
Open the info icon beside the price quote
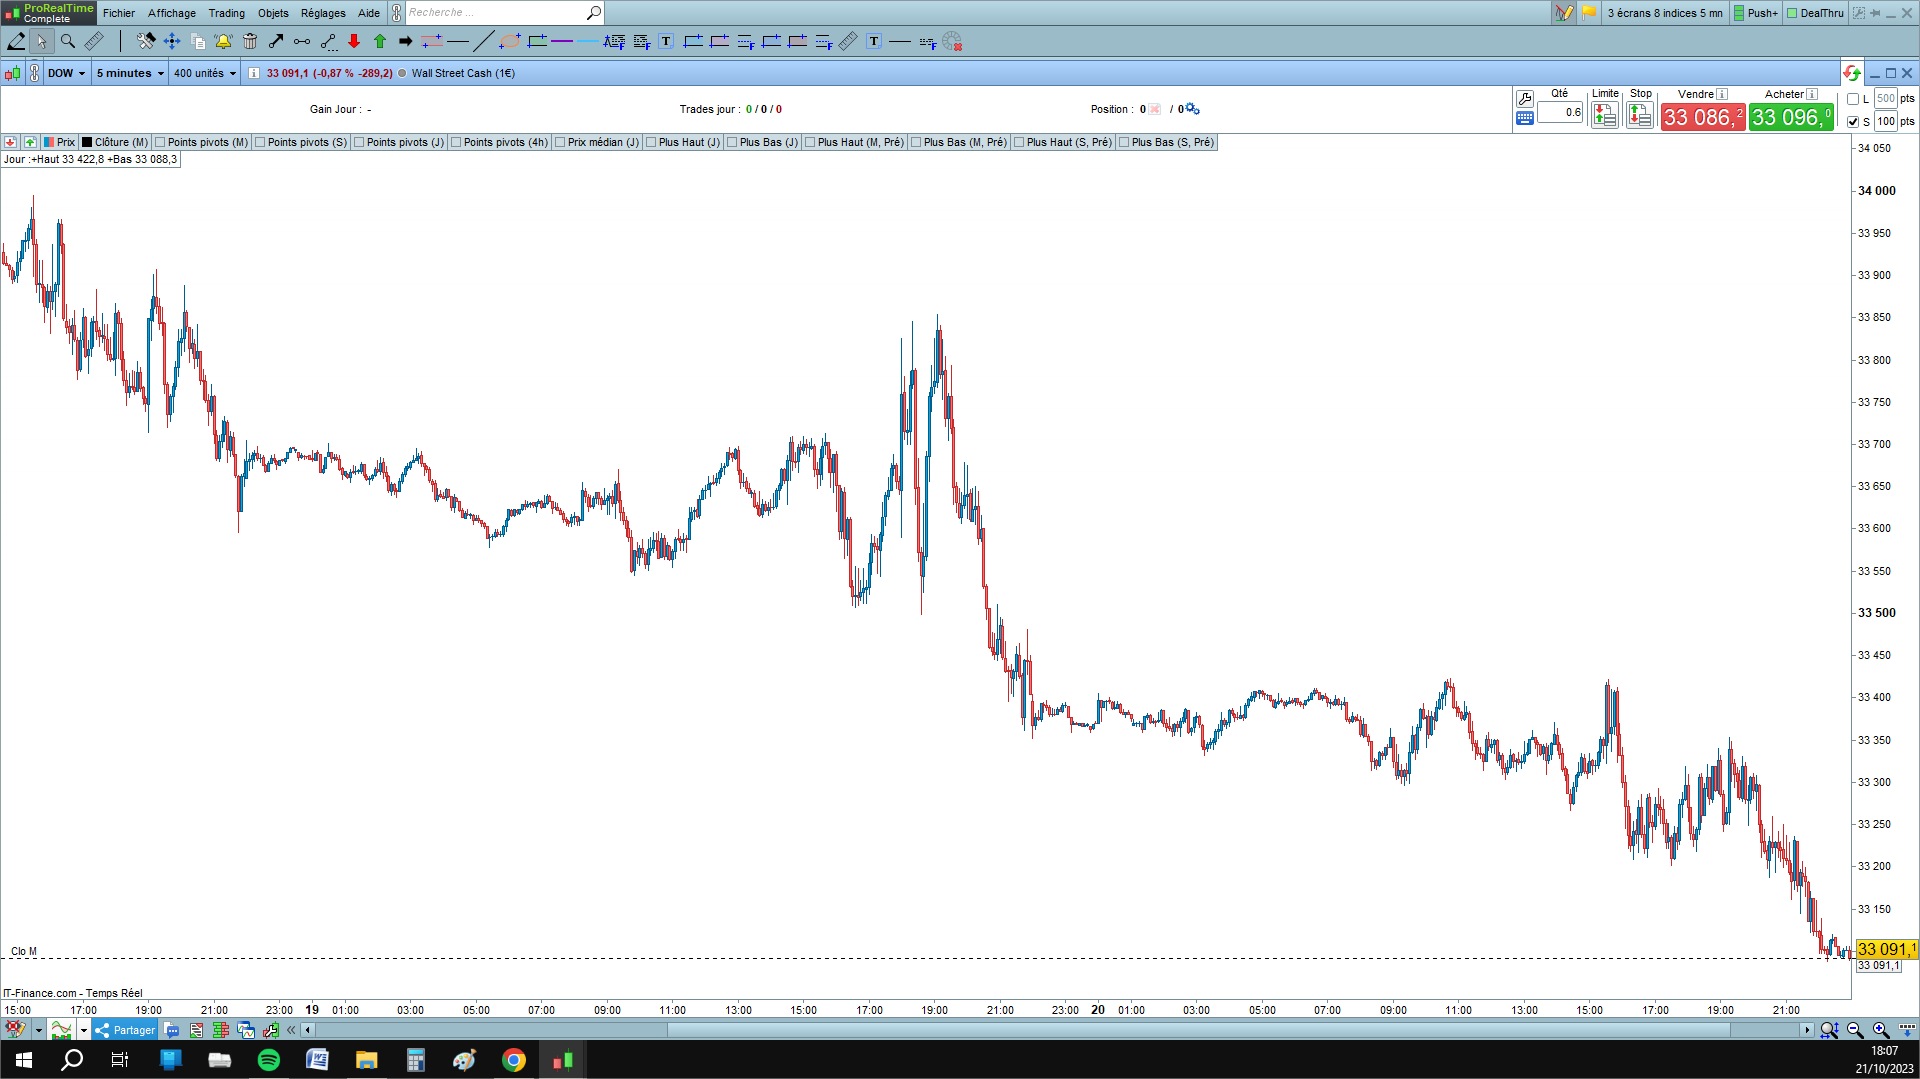point(254,73)
